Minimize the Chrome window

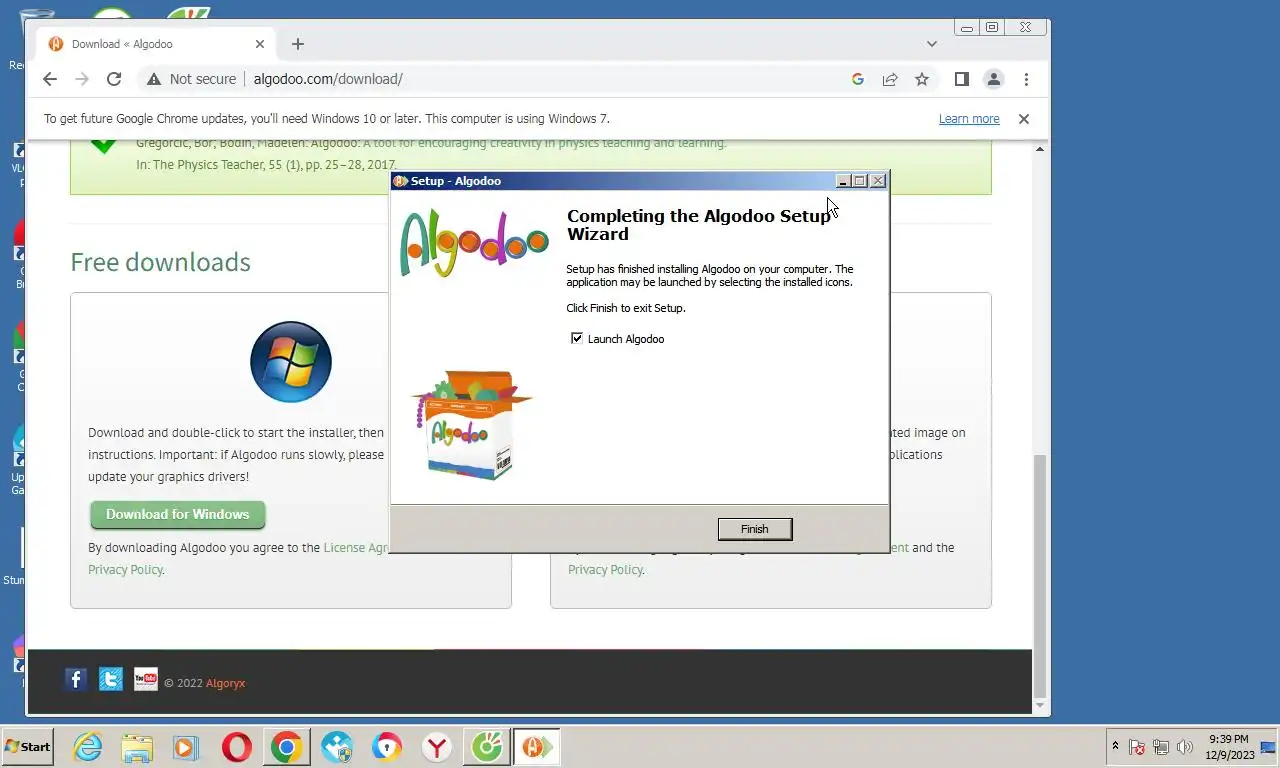[966, 28]
